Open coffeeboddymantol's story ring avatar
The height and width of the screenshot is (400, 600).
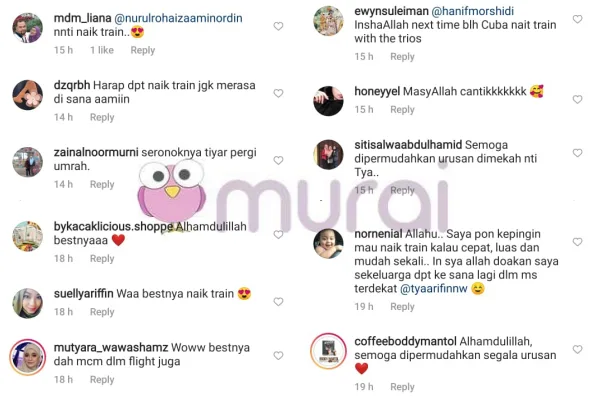[328, 351]
